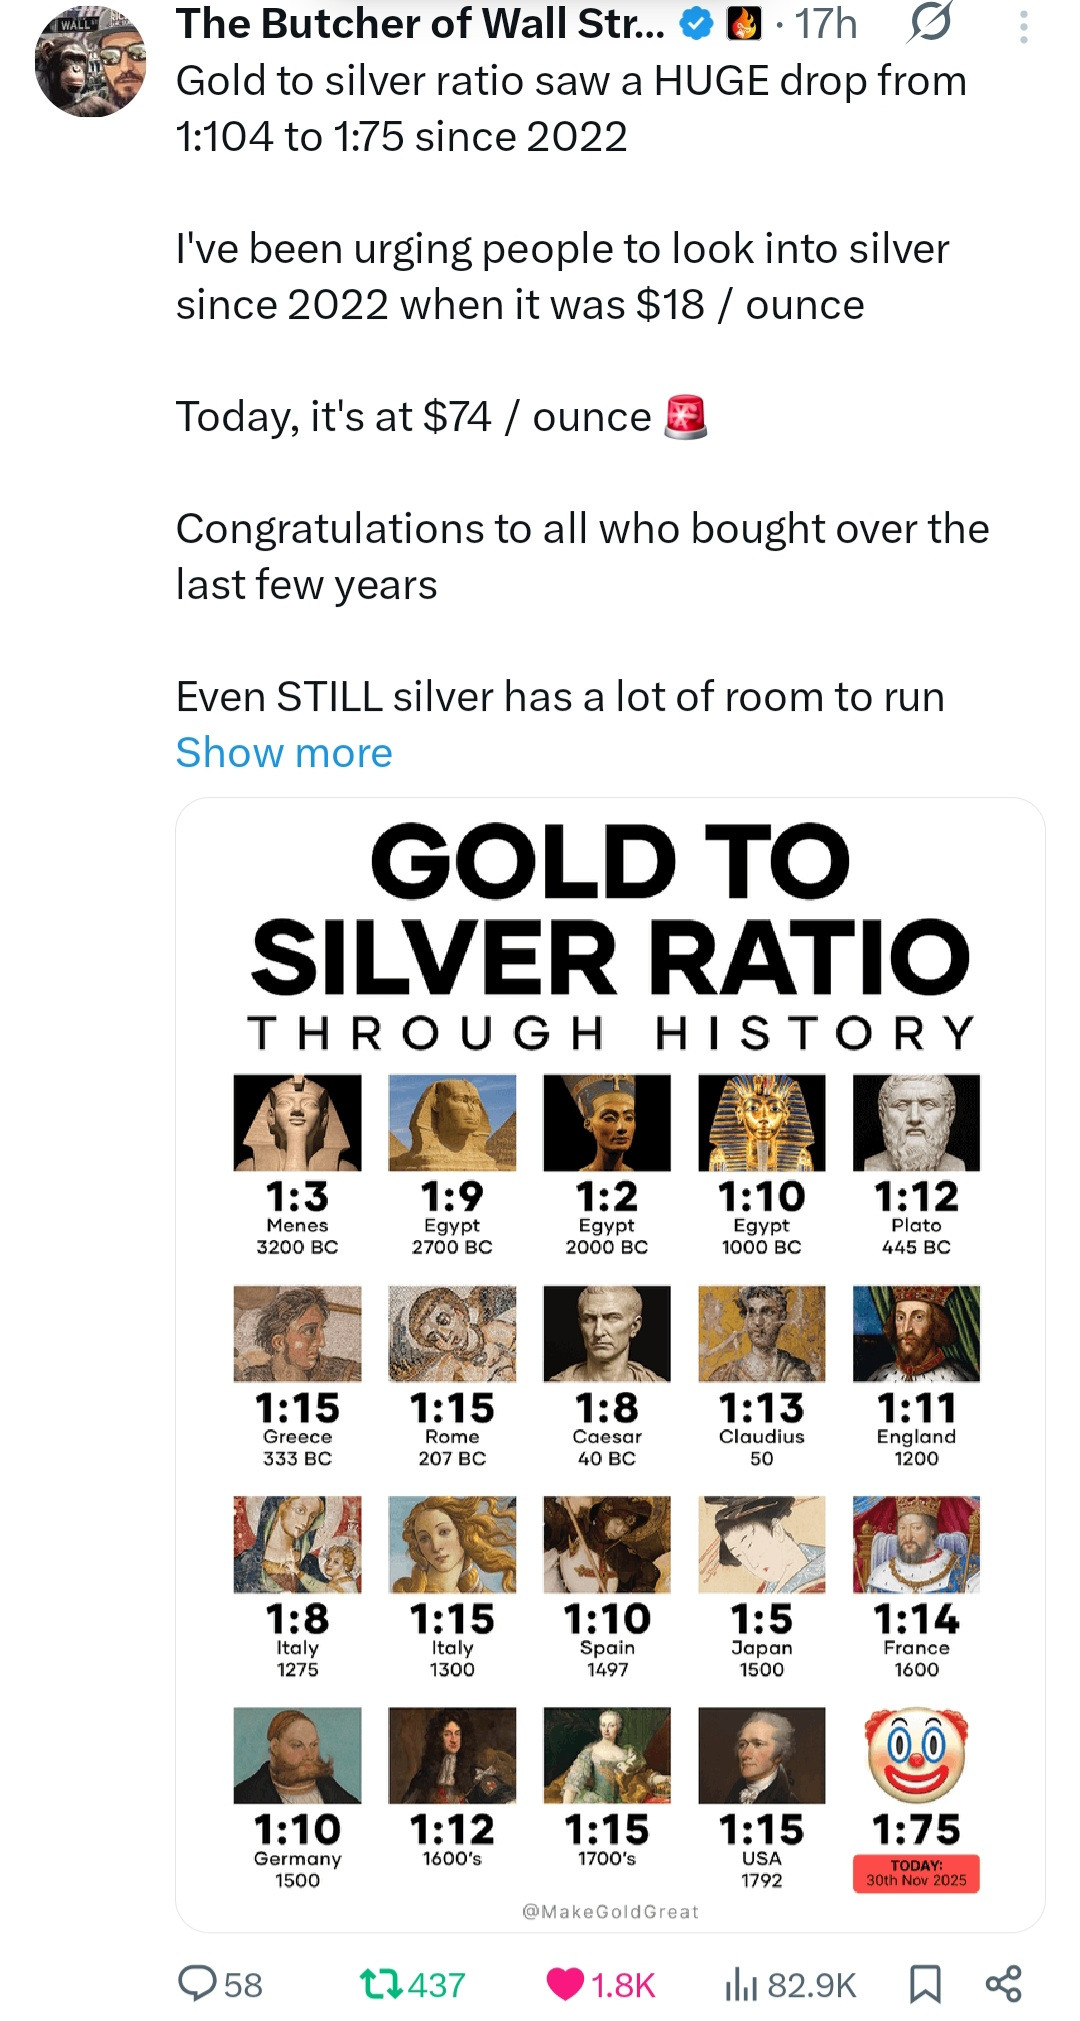
Task: Click the red TODAY 30th Nov 2025 label
Action: tap(916, 1873)
